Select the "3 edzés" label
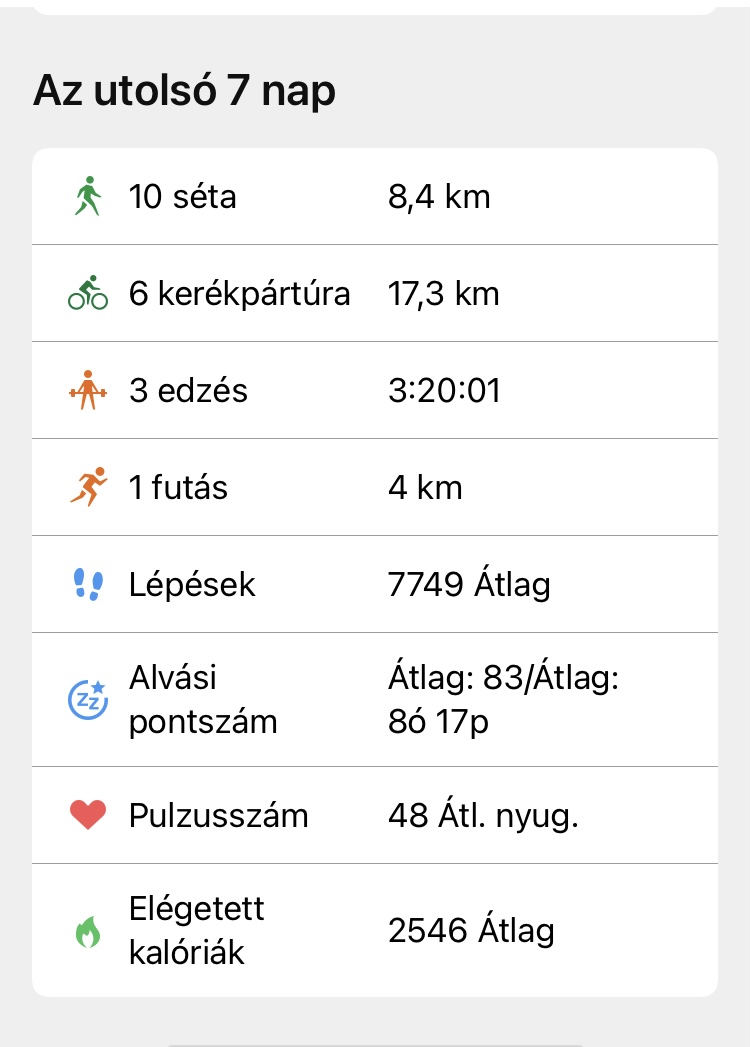 point(188,391)
